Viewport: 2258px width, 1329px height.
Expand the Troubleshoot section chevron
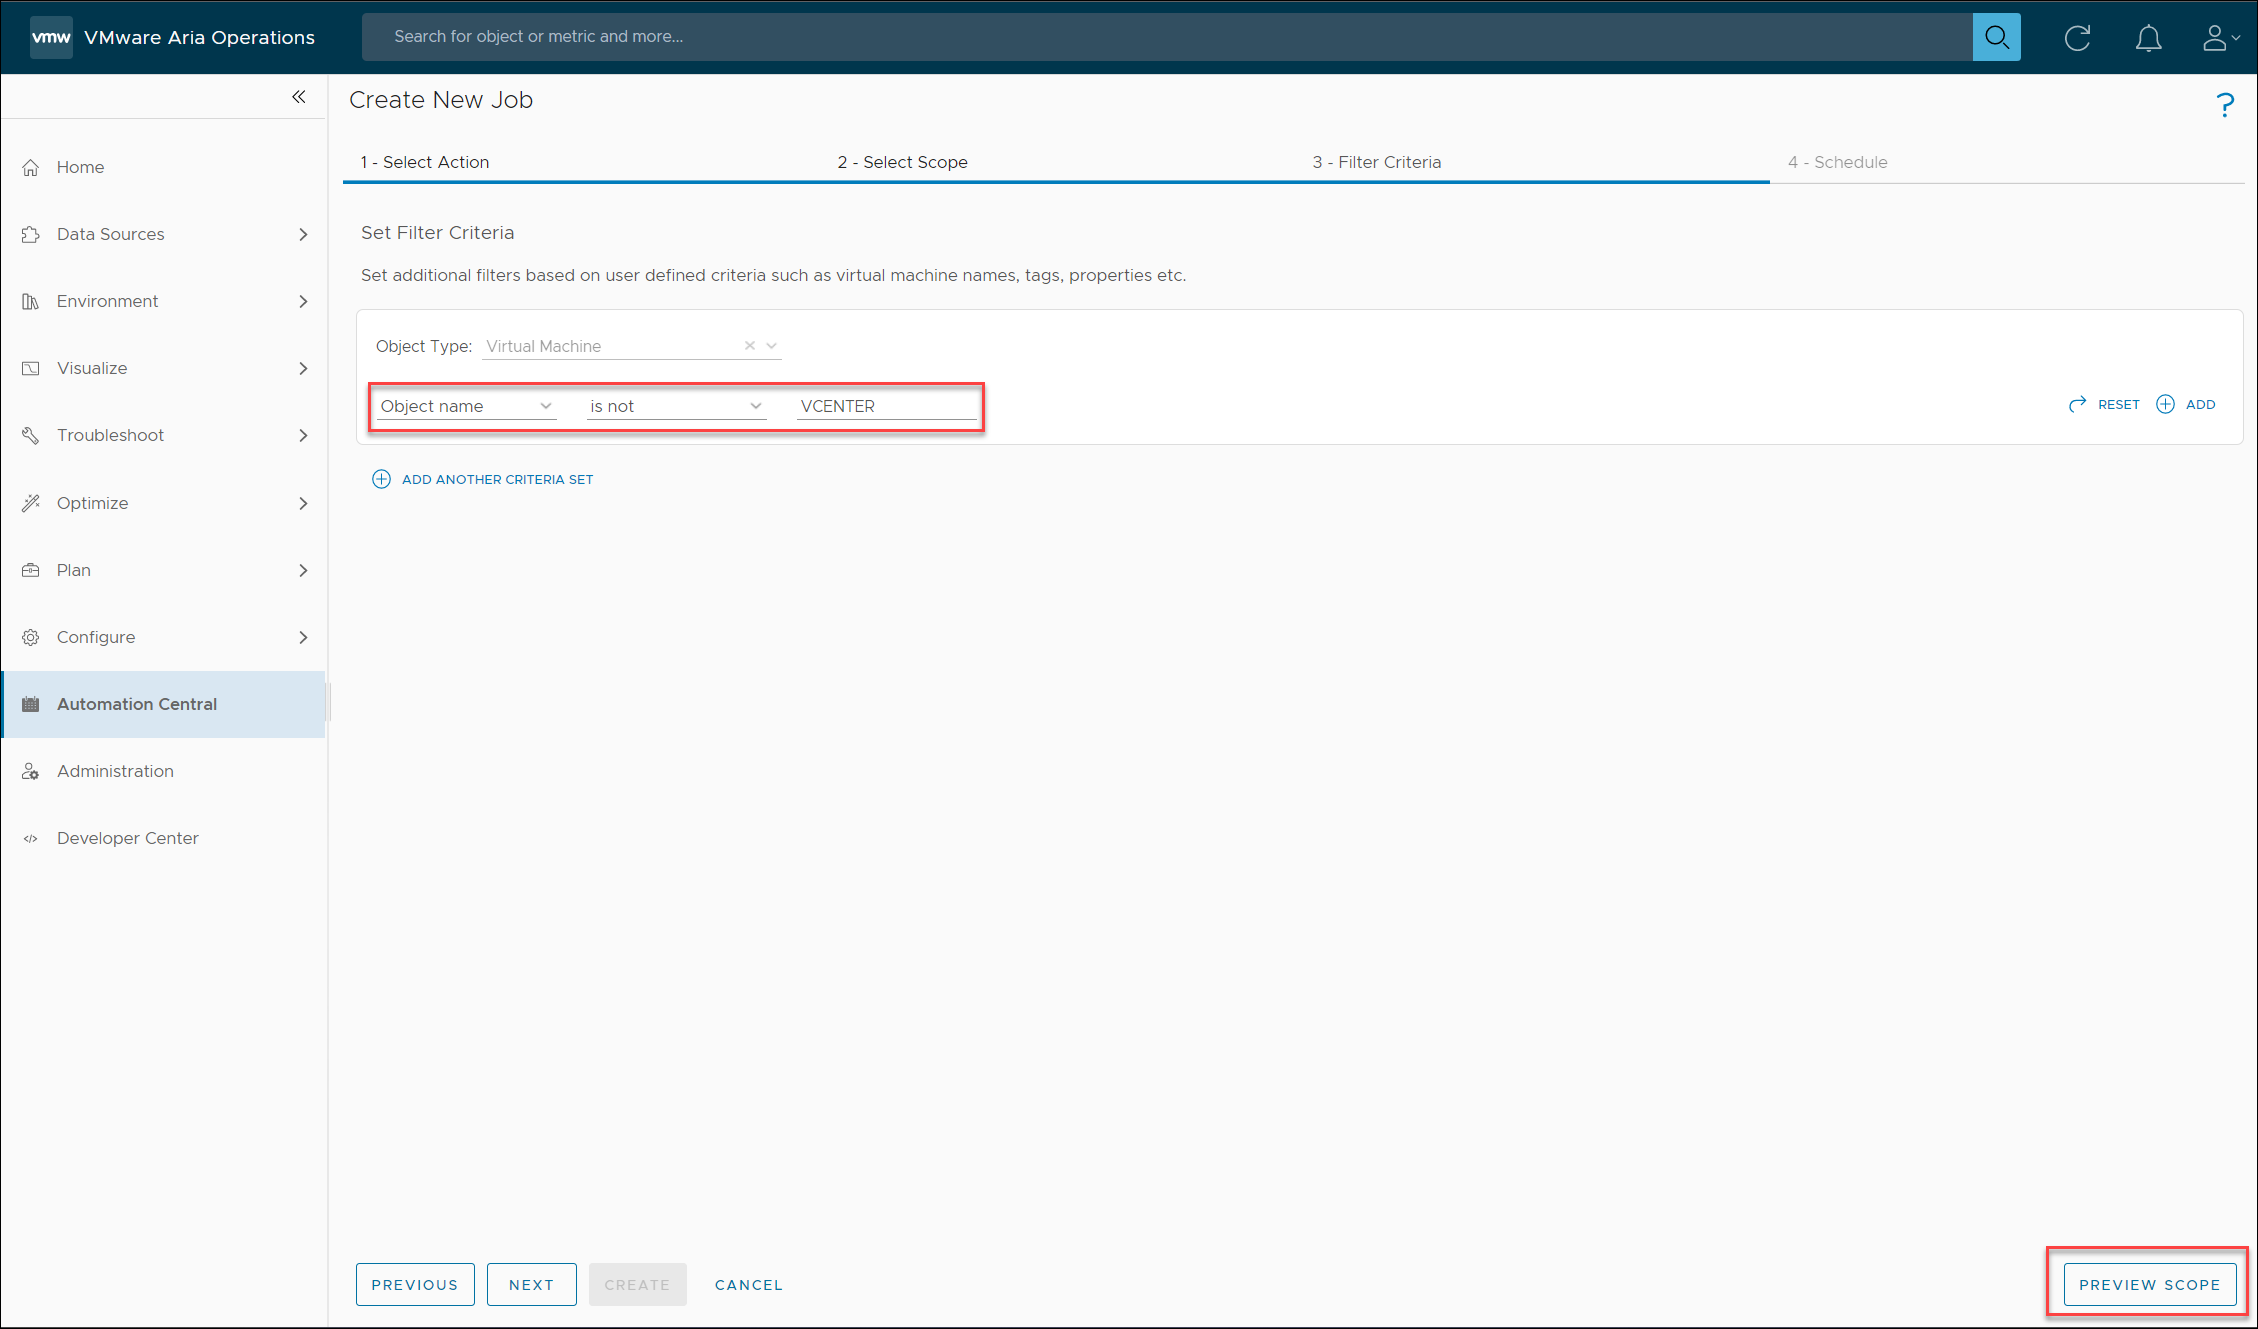coord(303,435)
